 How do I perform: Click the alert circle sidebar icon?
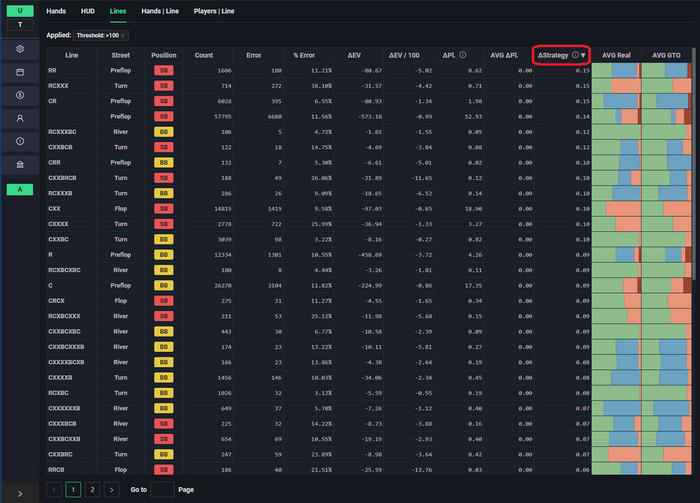click(x=20, y=141)
